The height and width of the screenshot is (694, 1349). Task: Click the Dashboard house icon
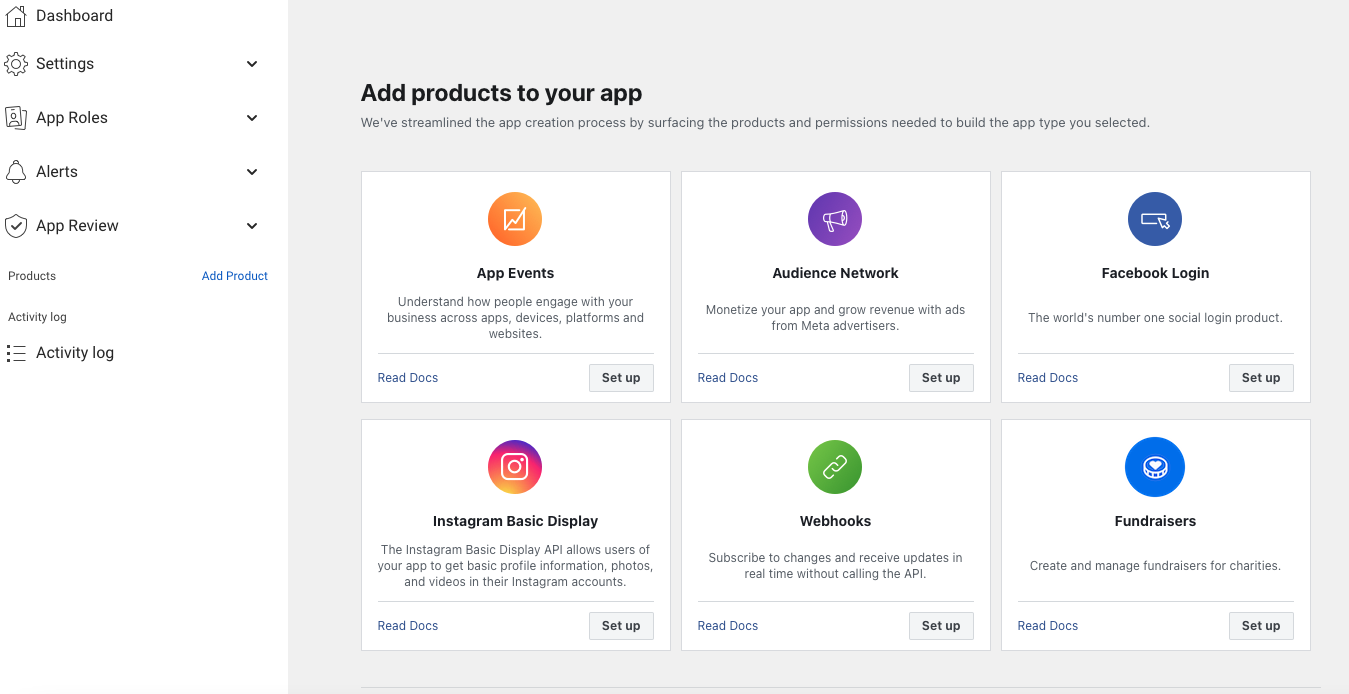pos(16,16)
